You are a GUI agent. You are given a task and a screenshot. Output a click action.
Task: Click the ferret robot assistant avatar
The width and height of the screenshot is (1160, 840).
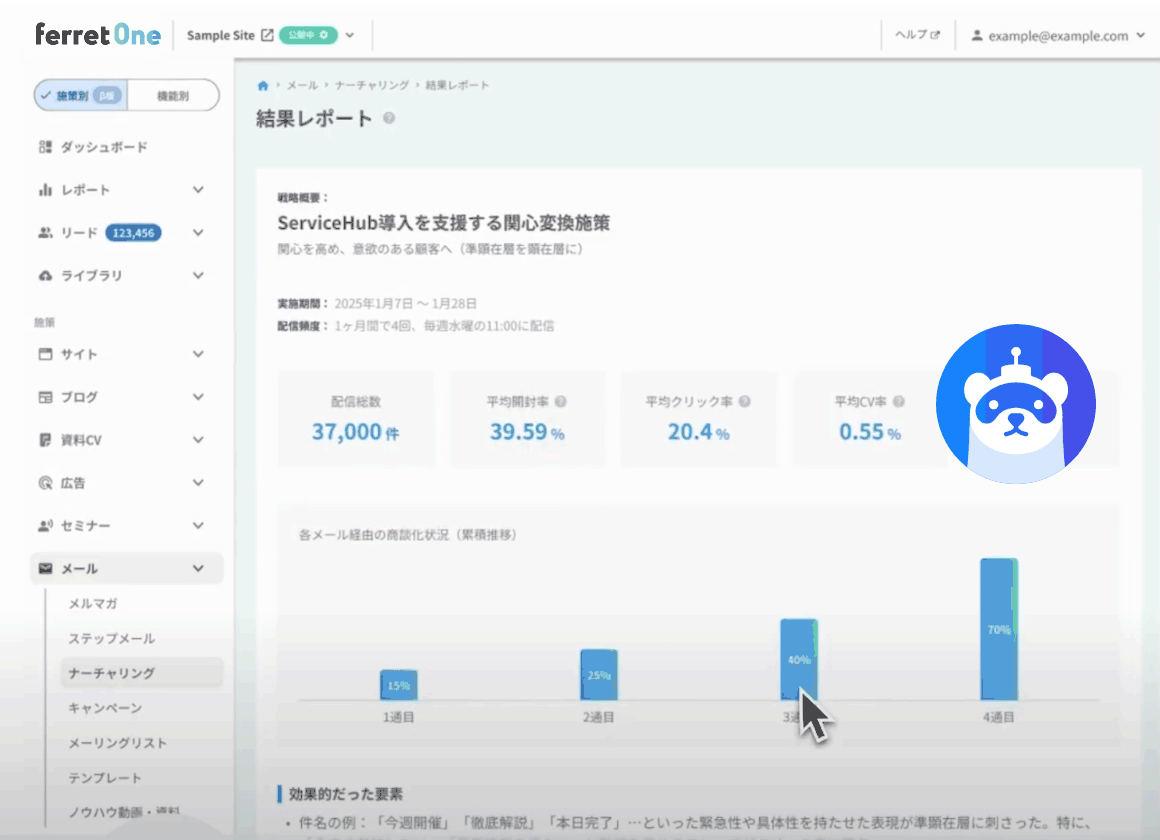click(x=1015, y=403)
